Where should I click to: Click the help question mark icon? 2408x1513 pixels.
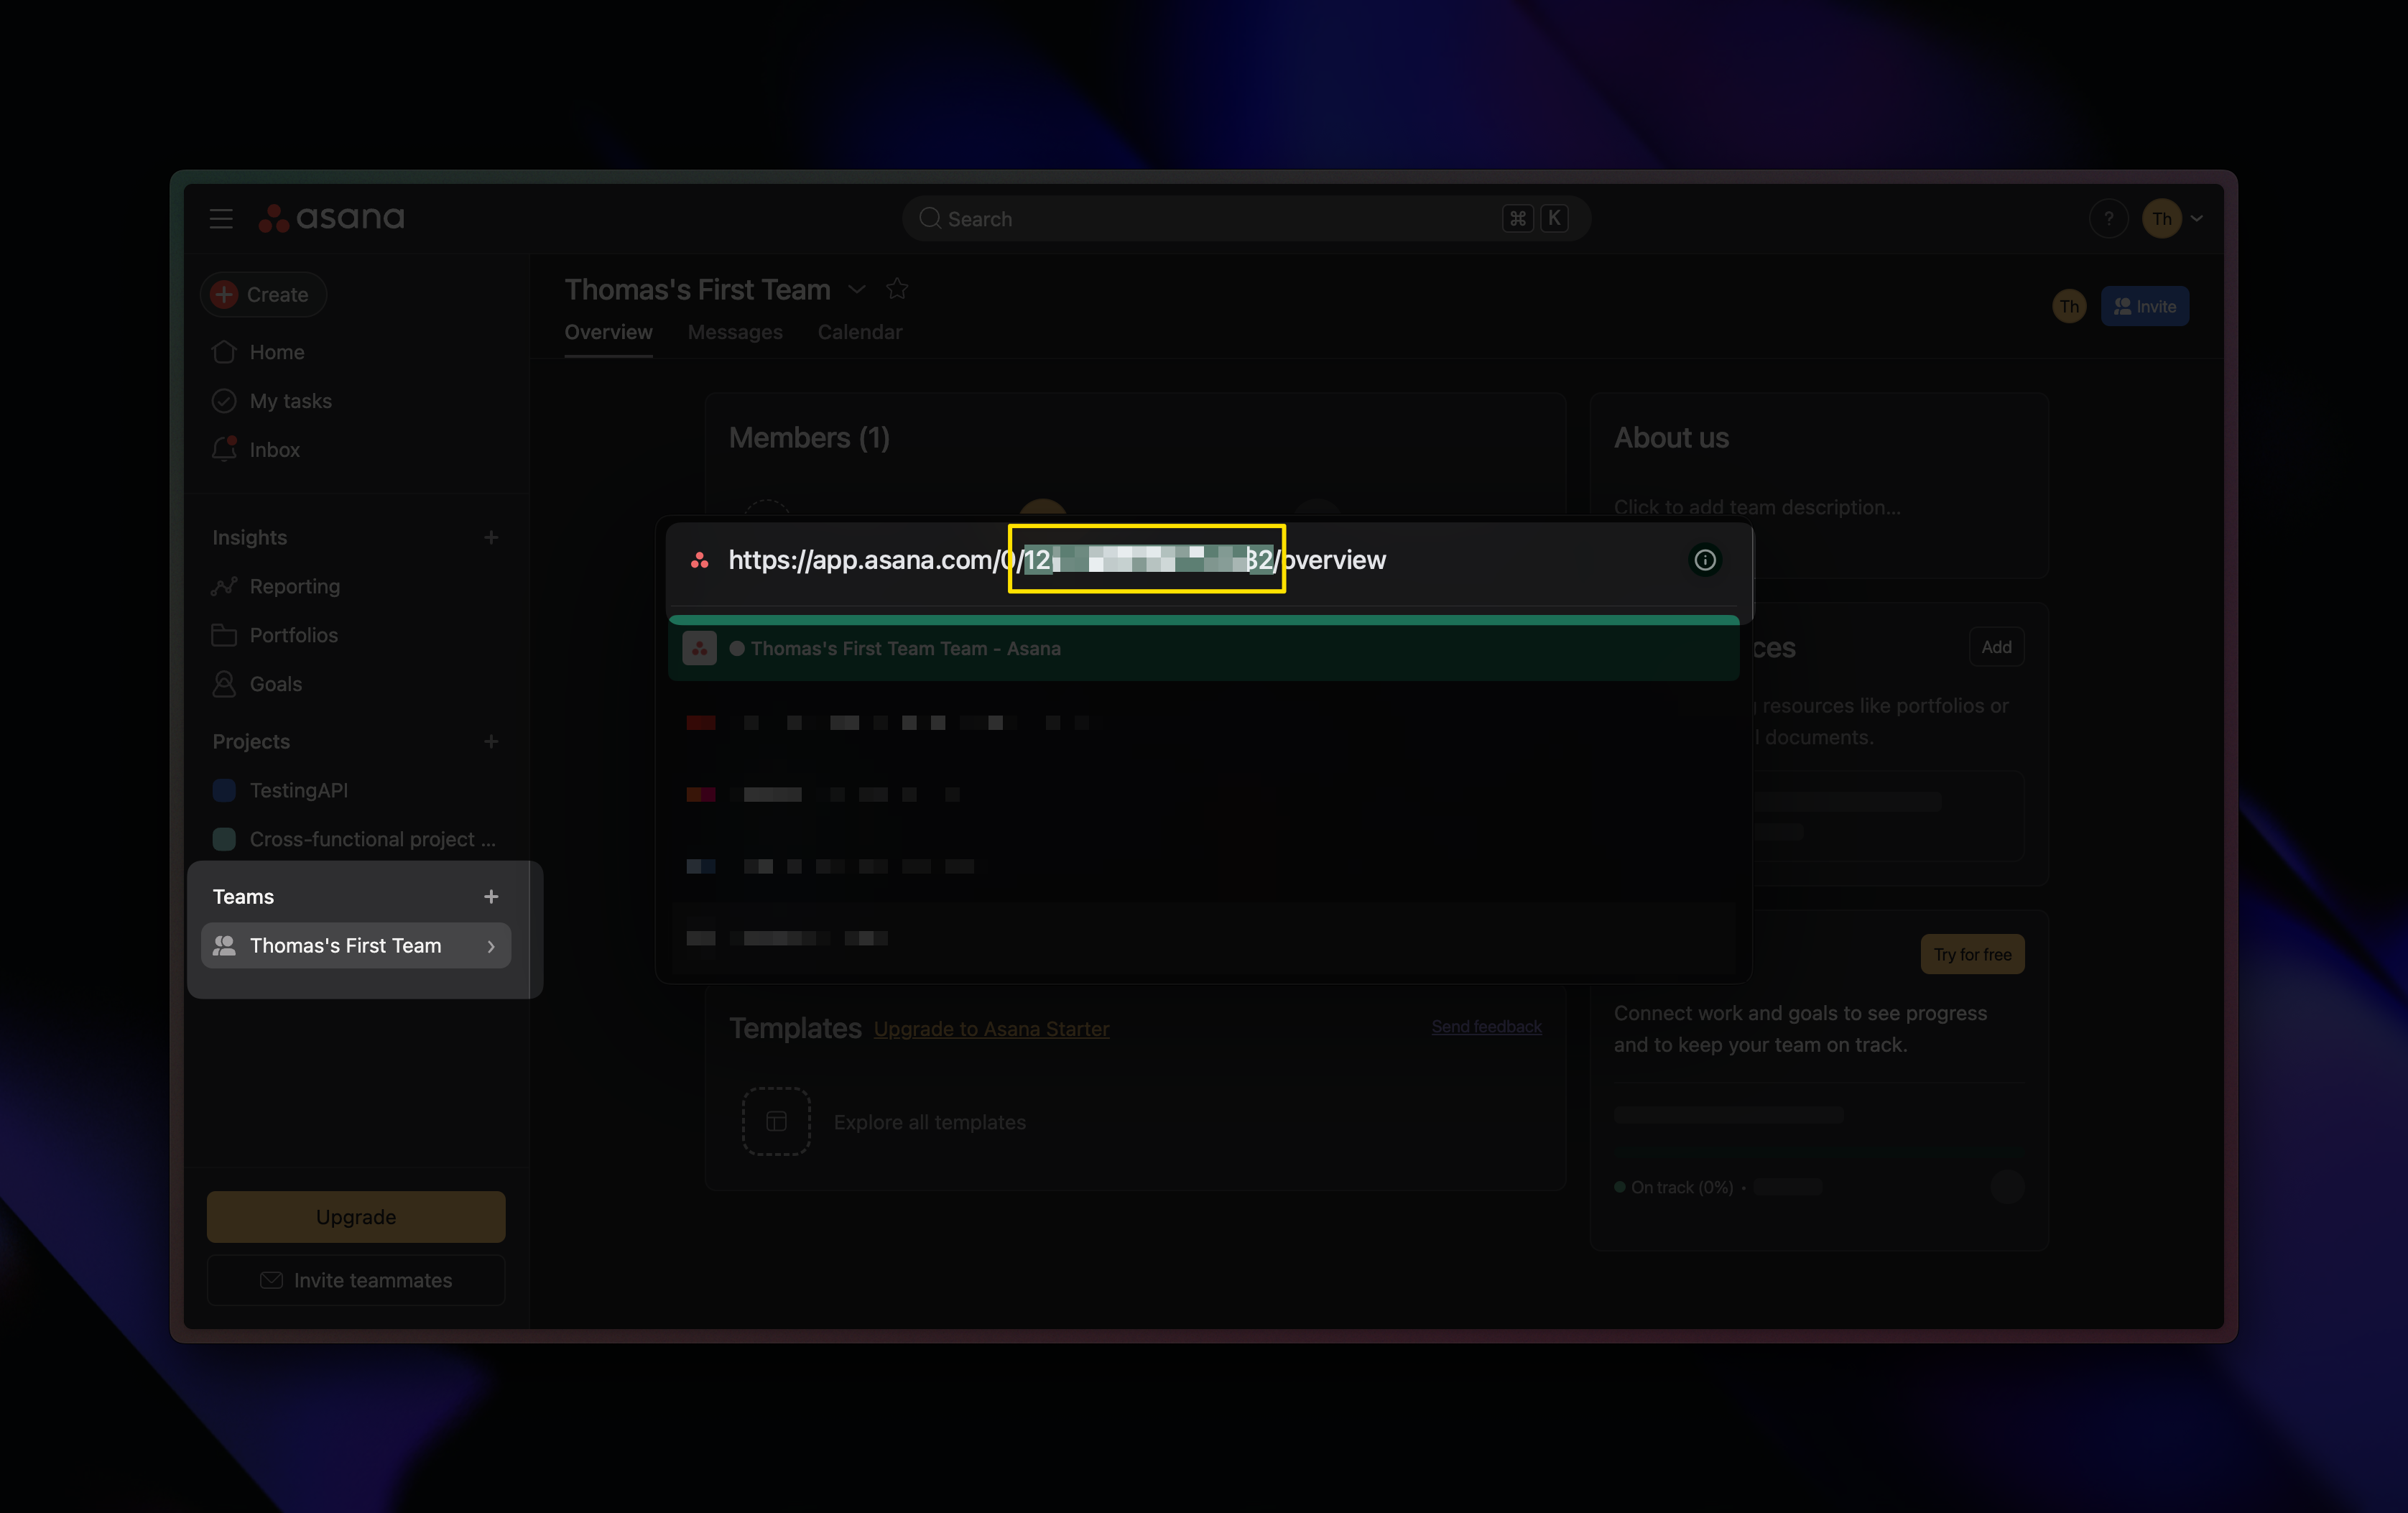click(x=2108, y=218)
